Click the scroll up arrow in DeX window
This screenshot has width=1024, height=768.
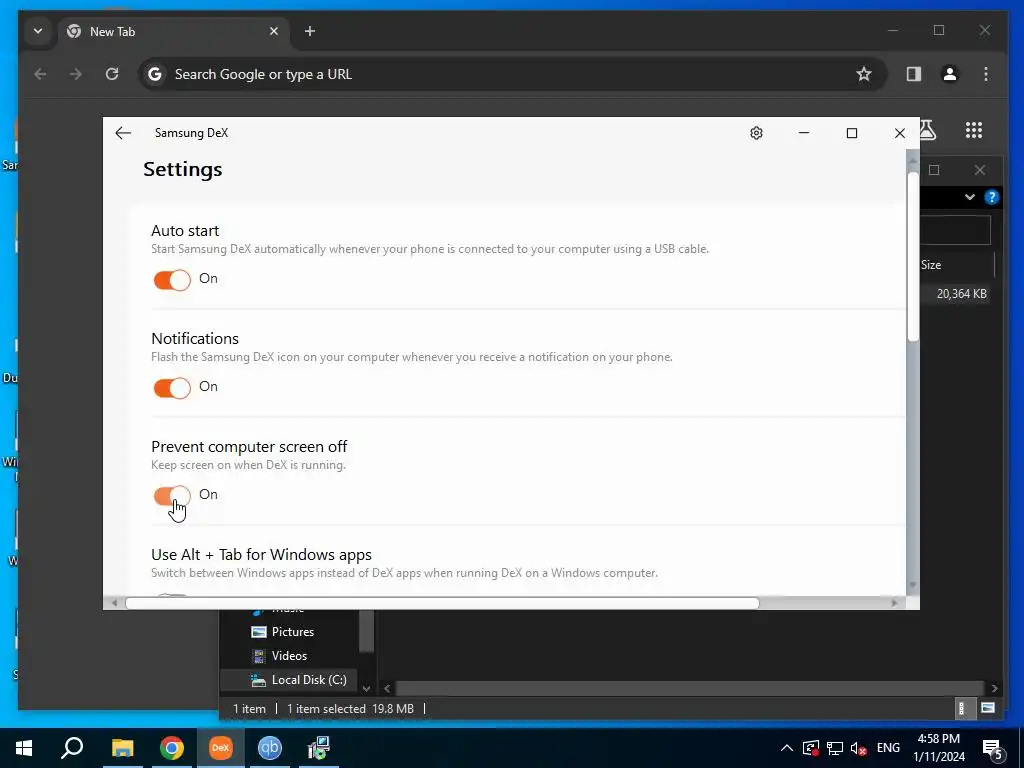point(913,161)
